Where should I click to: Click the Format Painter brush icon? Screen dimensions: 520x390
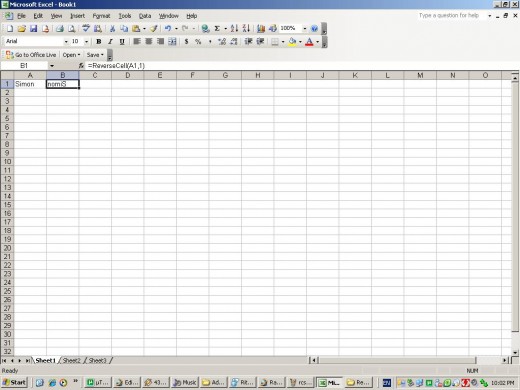[154, 29]
